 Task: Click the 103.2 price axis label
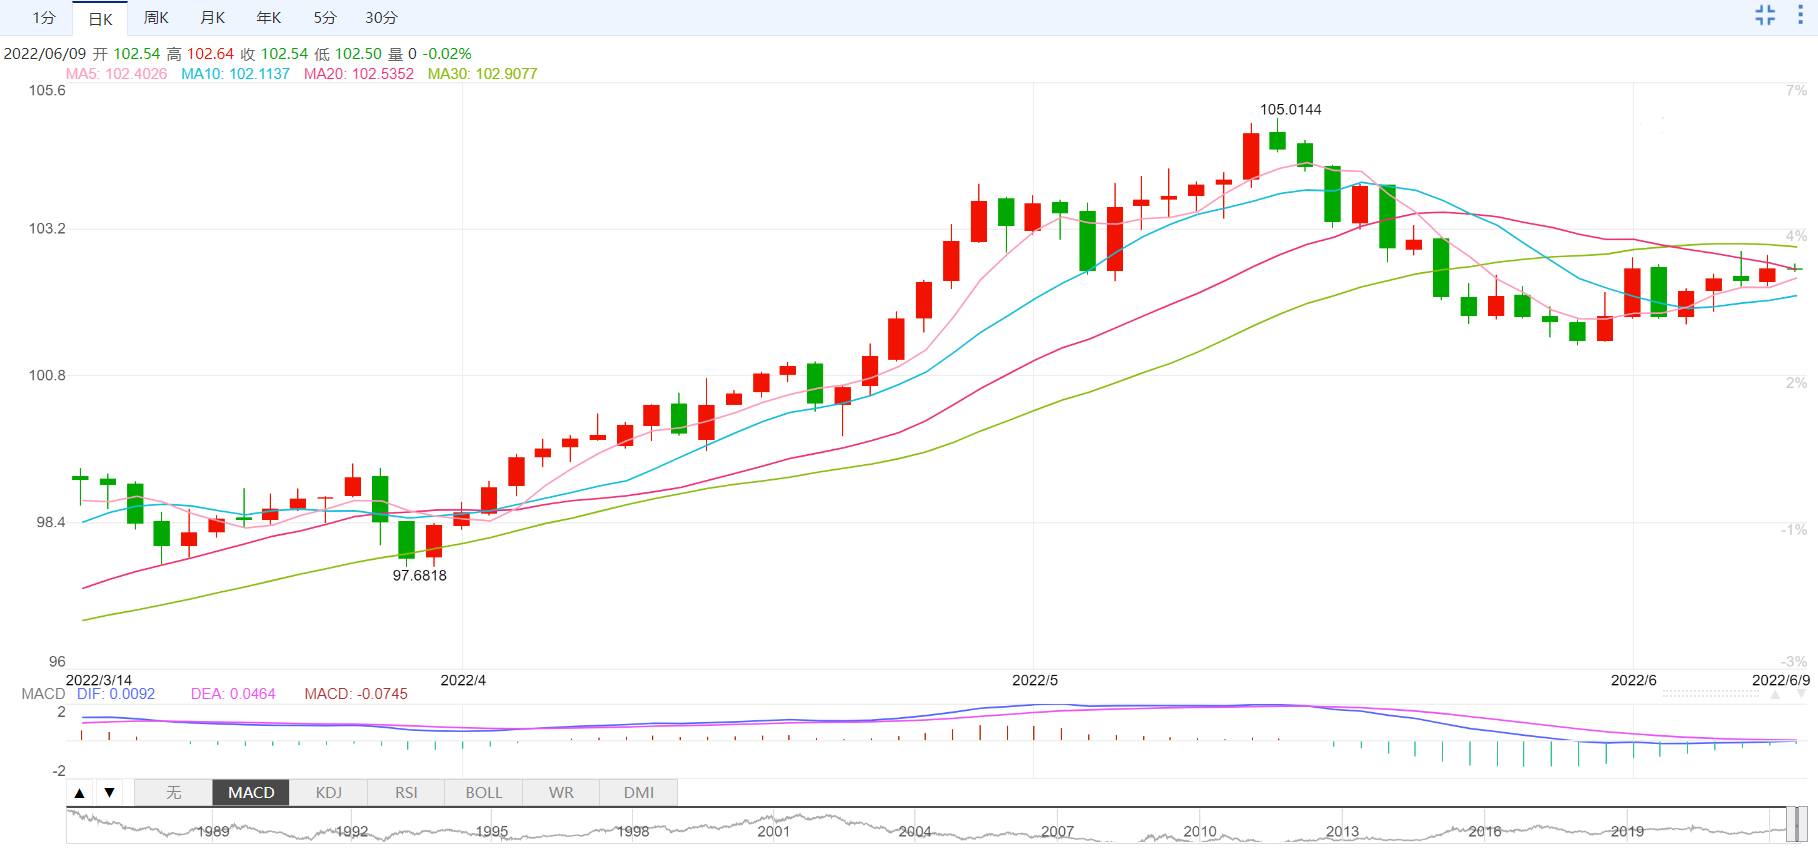pos(47,229)
